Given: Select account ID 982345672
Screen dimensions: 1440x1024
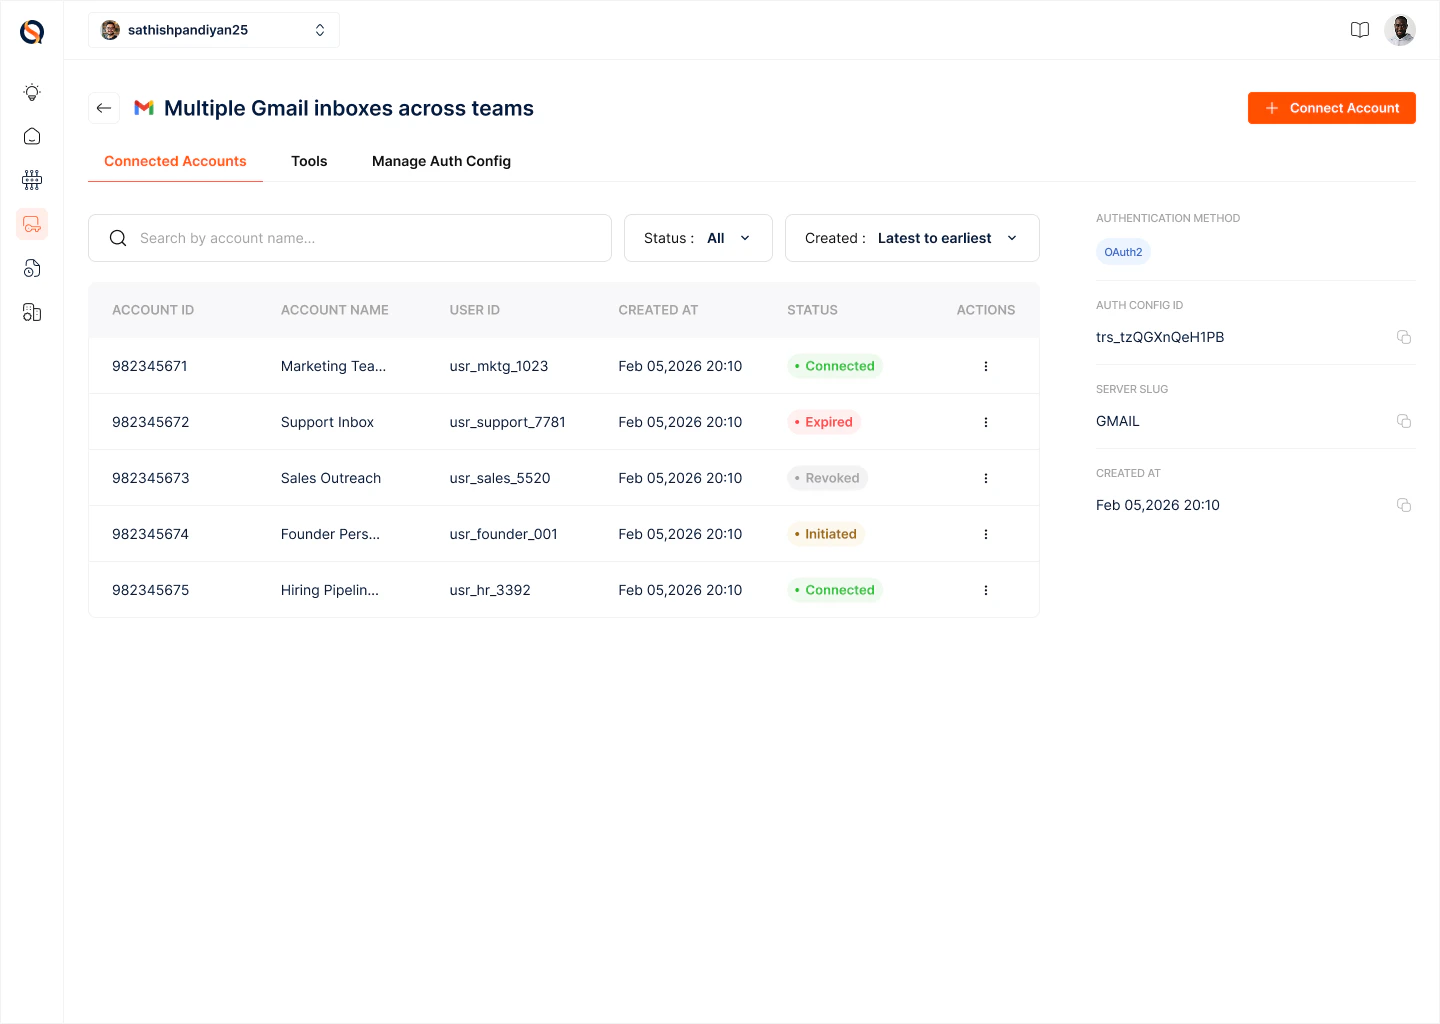Looking at the screenshot, I should [x=151, y=422].
